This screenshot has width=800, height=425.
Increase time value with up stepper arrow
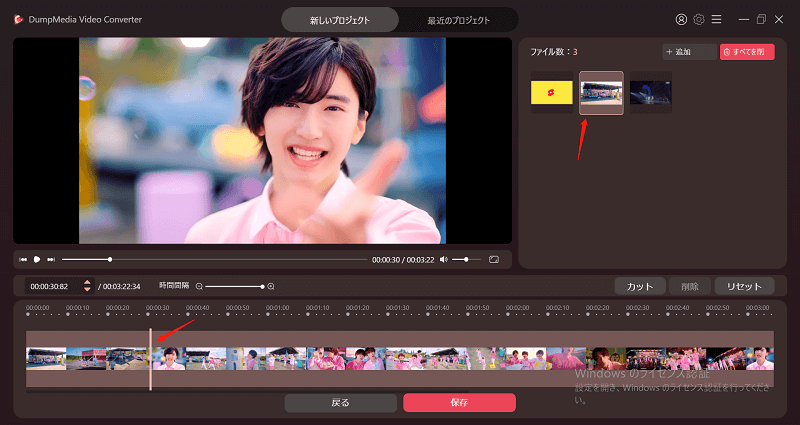pyautogui.click(x=87, y=282)
